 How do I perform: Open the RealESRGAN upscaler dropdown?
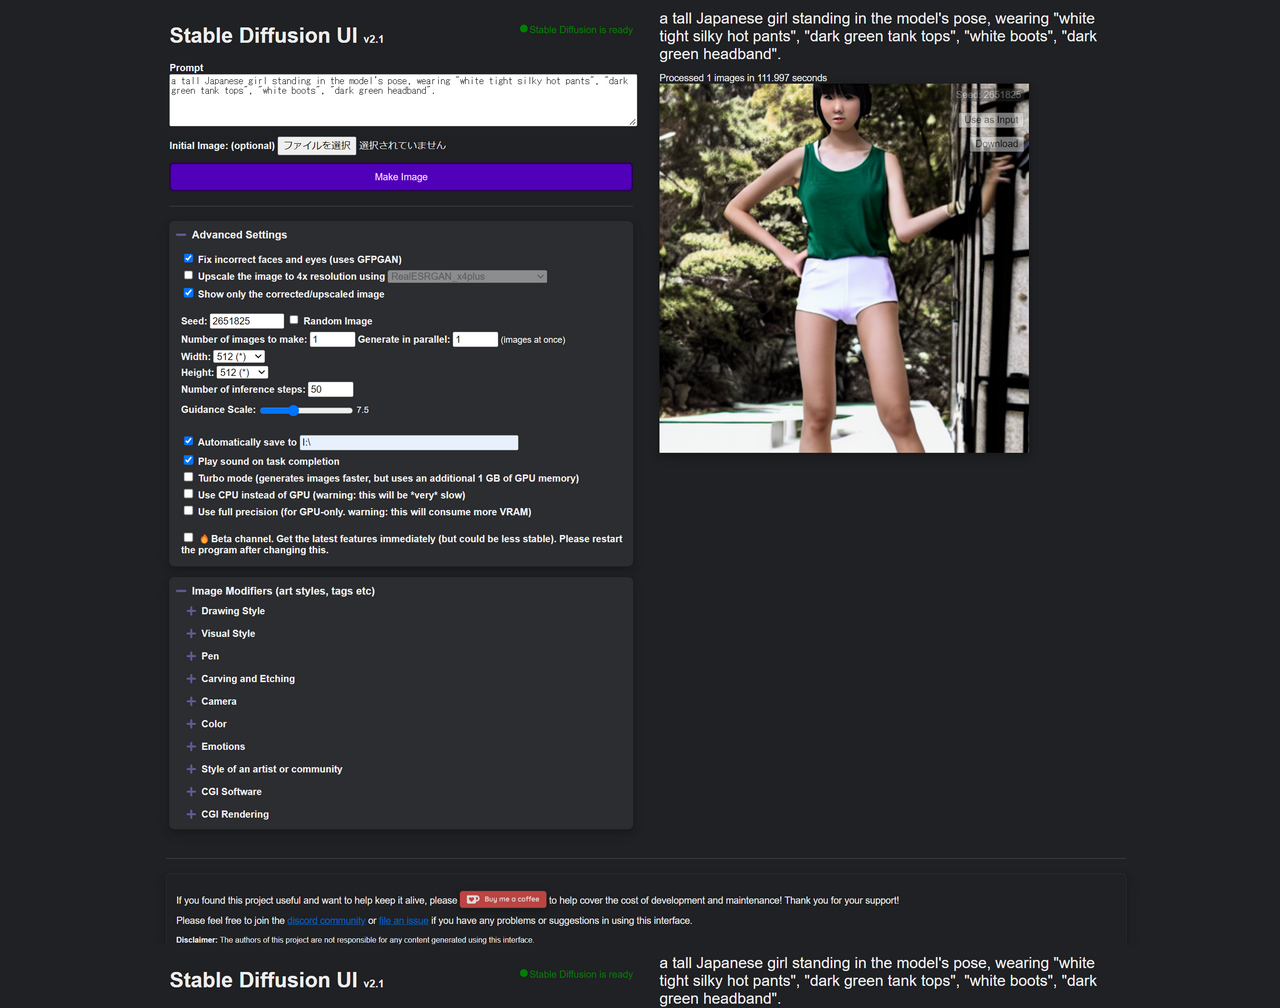(467, 276)
